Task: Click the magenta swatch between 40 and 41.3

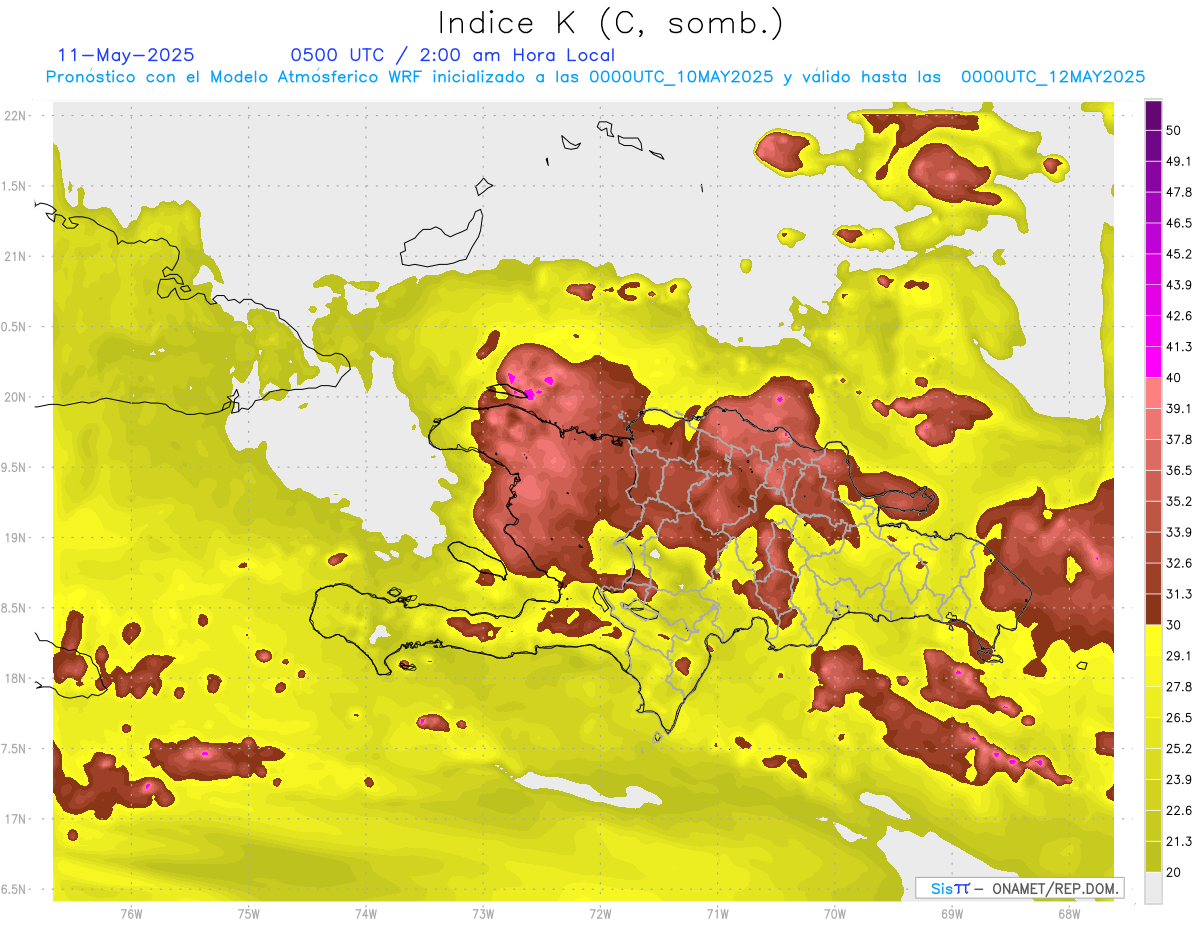Action: pos(1153,362)
